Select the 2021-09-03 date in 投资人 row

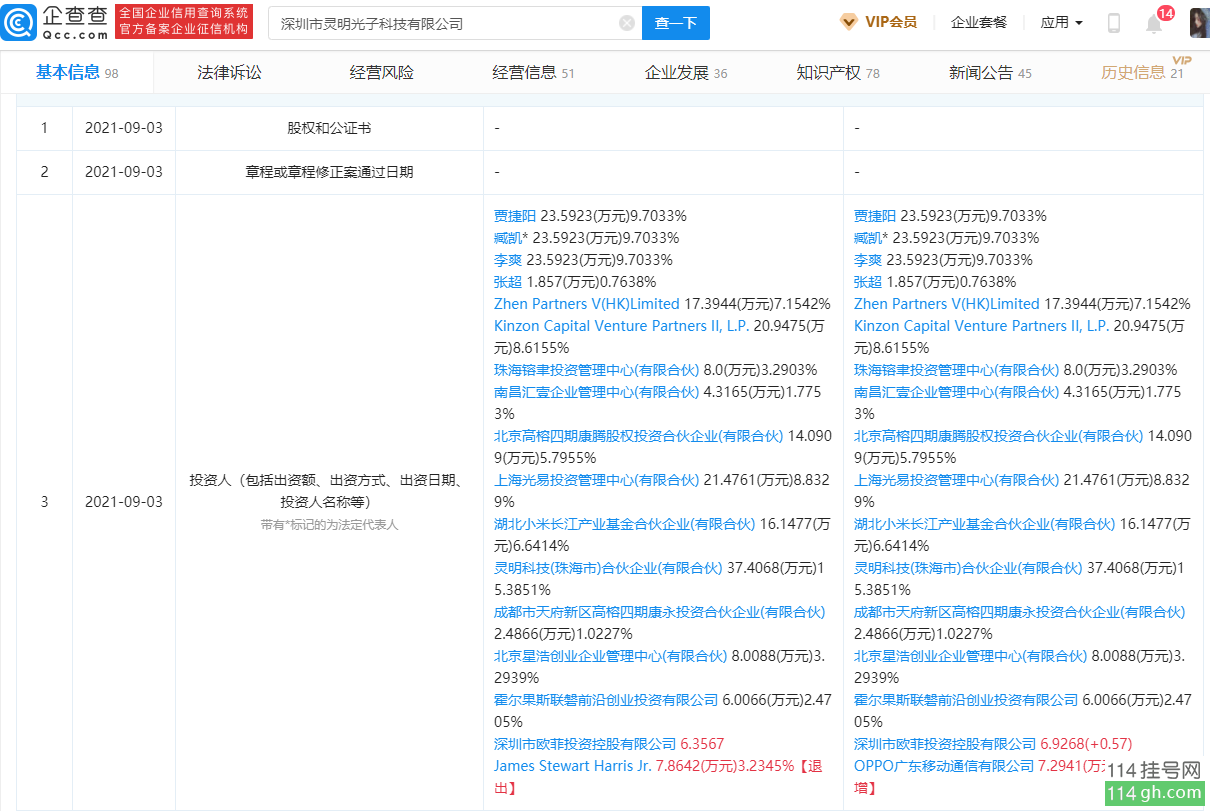124,502
